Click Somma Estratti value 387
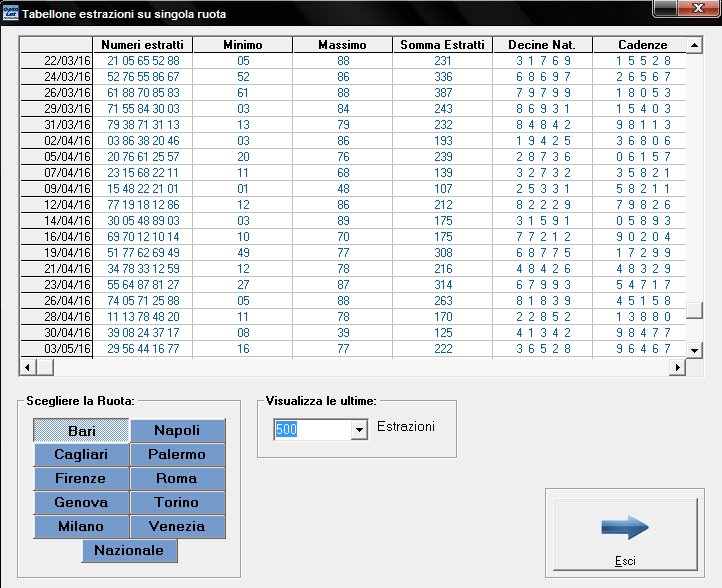The width and height of the screenshot is (722, 588). (443, 93)
